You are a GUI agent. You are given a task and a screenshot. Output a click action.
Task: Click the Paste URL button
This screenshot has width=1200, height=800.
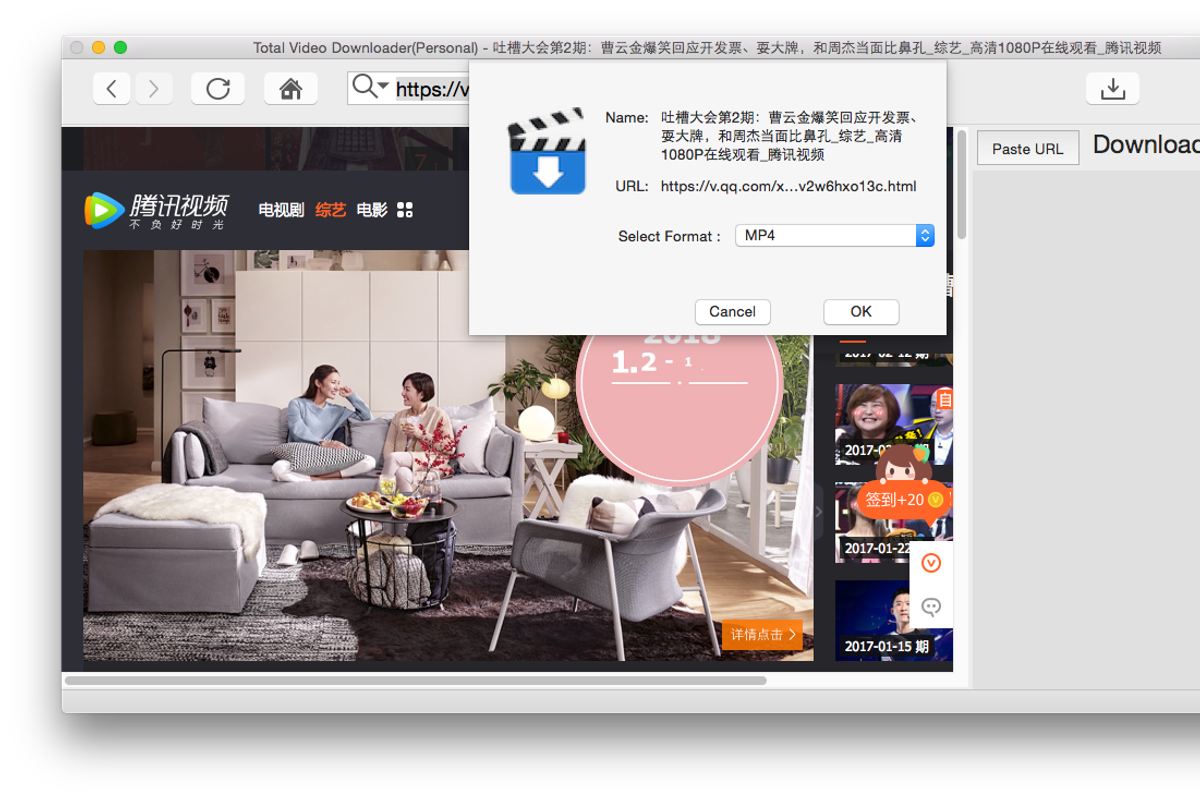(1028, 148)
